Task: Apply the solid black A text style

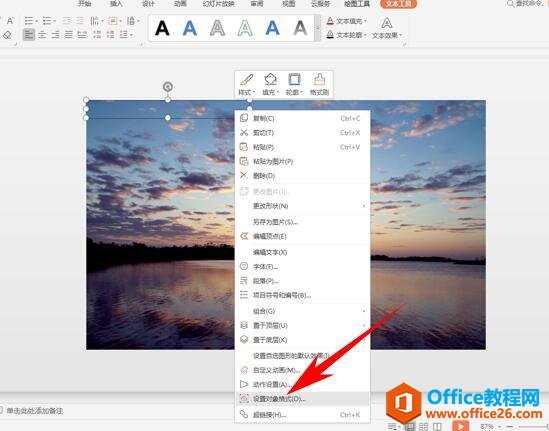Action: tap(162, 28)
